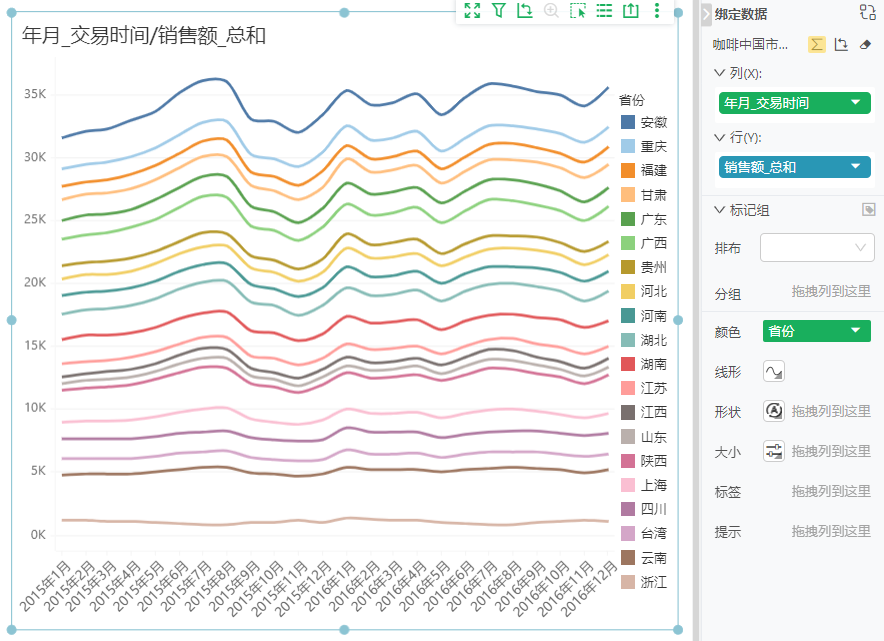Click the 甘肃 legend color swatch

click(628, 194)
